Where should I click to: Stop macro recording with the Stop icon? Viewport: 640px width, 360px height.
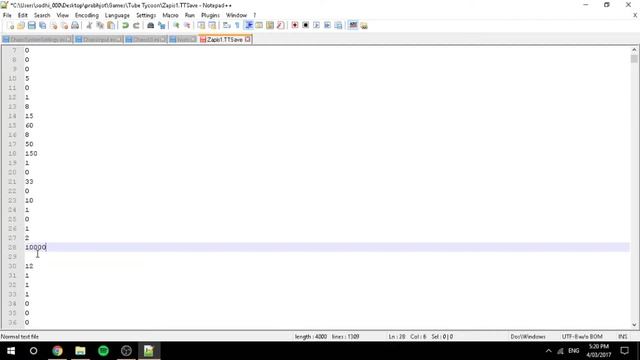pos(305,26)
